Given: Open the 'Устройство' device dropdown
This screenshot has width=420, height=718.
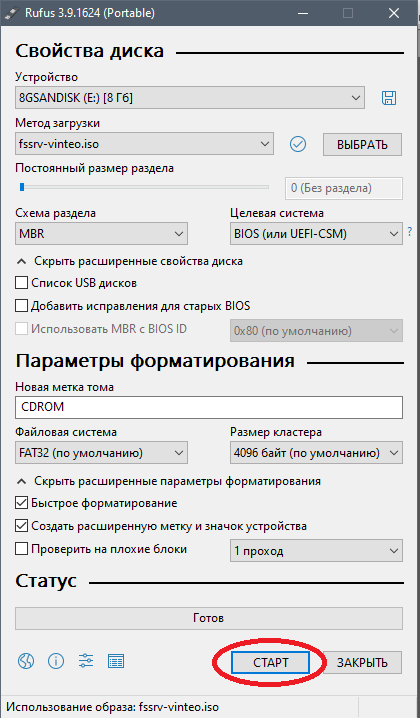Looking at the screenshot, I should coord(190,98).
